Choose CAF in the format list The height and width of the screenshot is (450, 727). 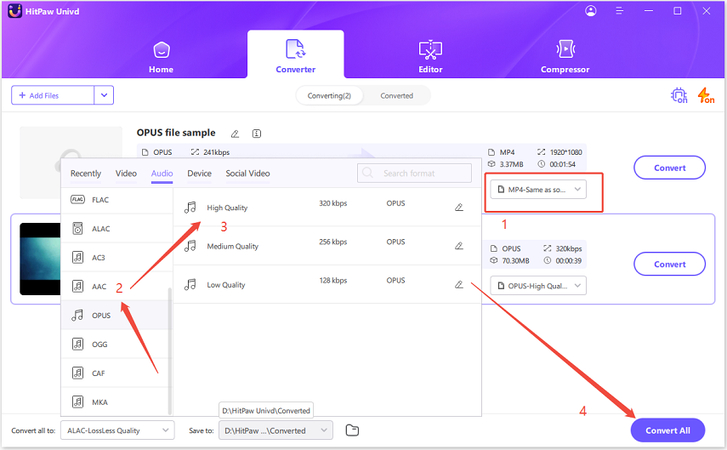pyautogui.click(x=116, y=373)
